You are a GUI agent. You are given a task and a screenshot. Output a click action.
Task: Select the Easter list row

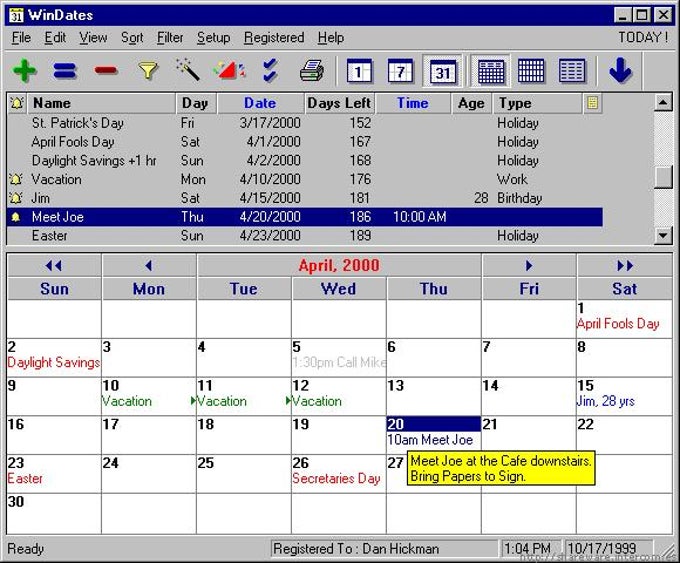point(304,236)
